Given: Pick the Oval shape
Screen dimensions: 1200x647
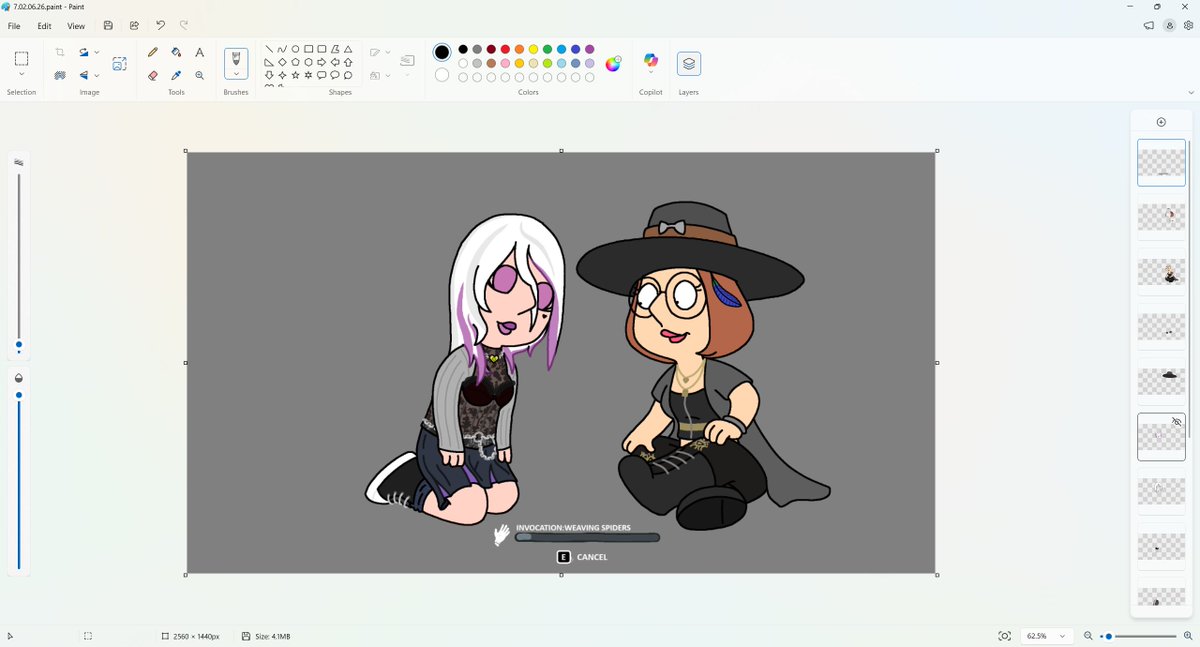Looking at the screenshot, I should coord(295,49).
